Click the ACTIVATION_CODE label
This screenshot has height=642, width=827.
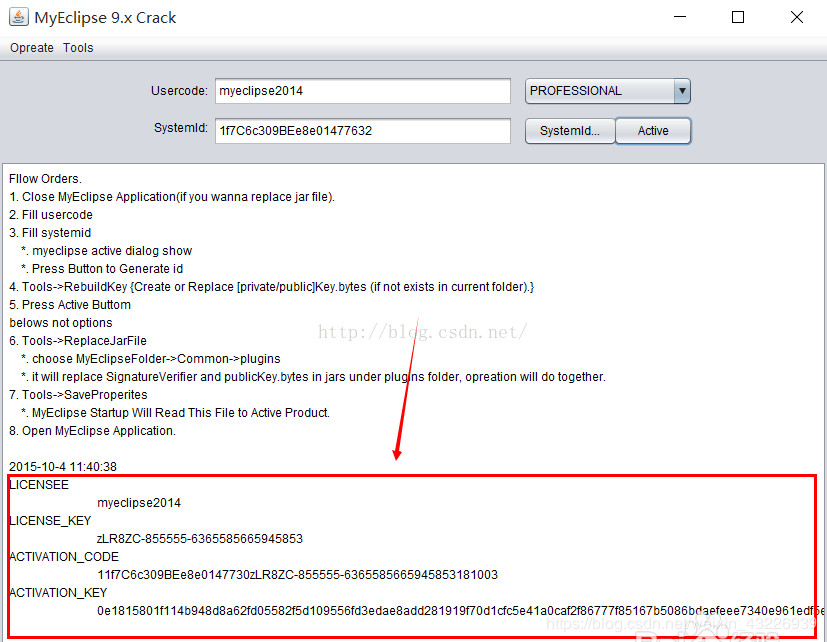[64, 557]
